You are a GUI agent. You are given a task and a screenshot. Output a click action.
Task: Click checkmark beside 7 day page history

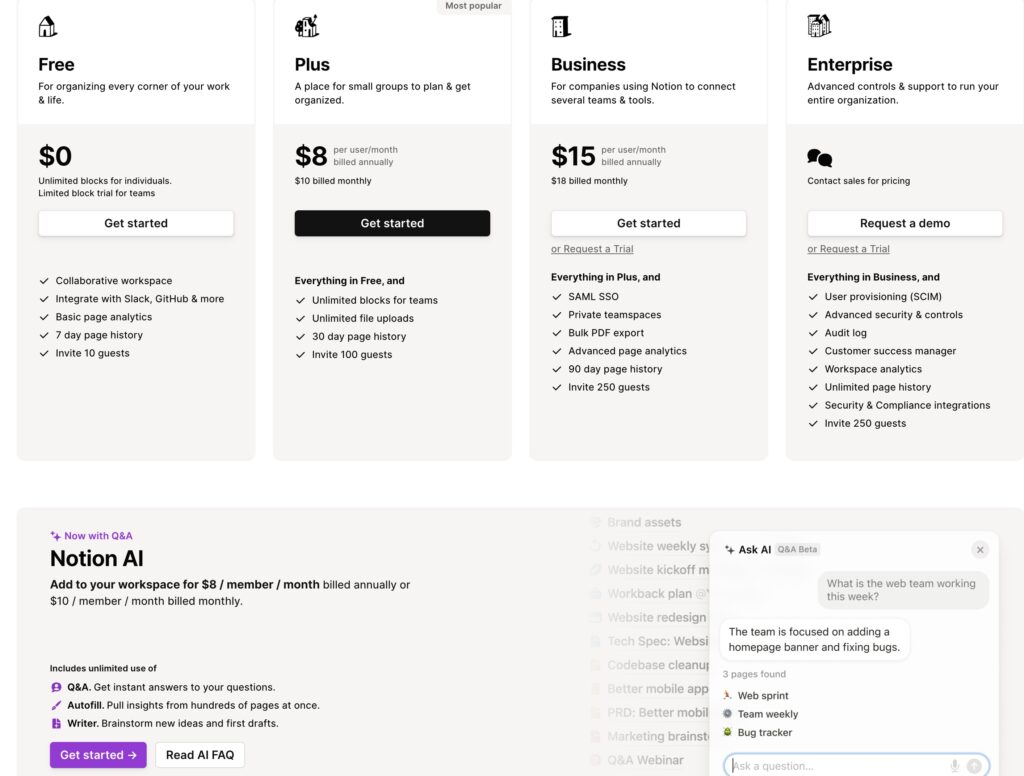point(44,335)
